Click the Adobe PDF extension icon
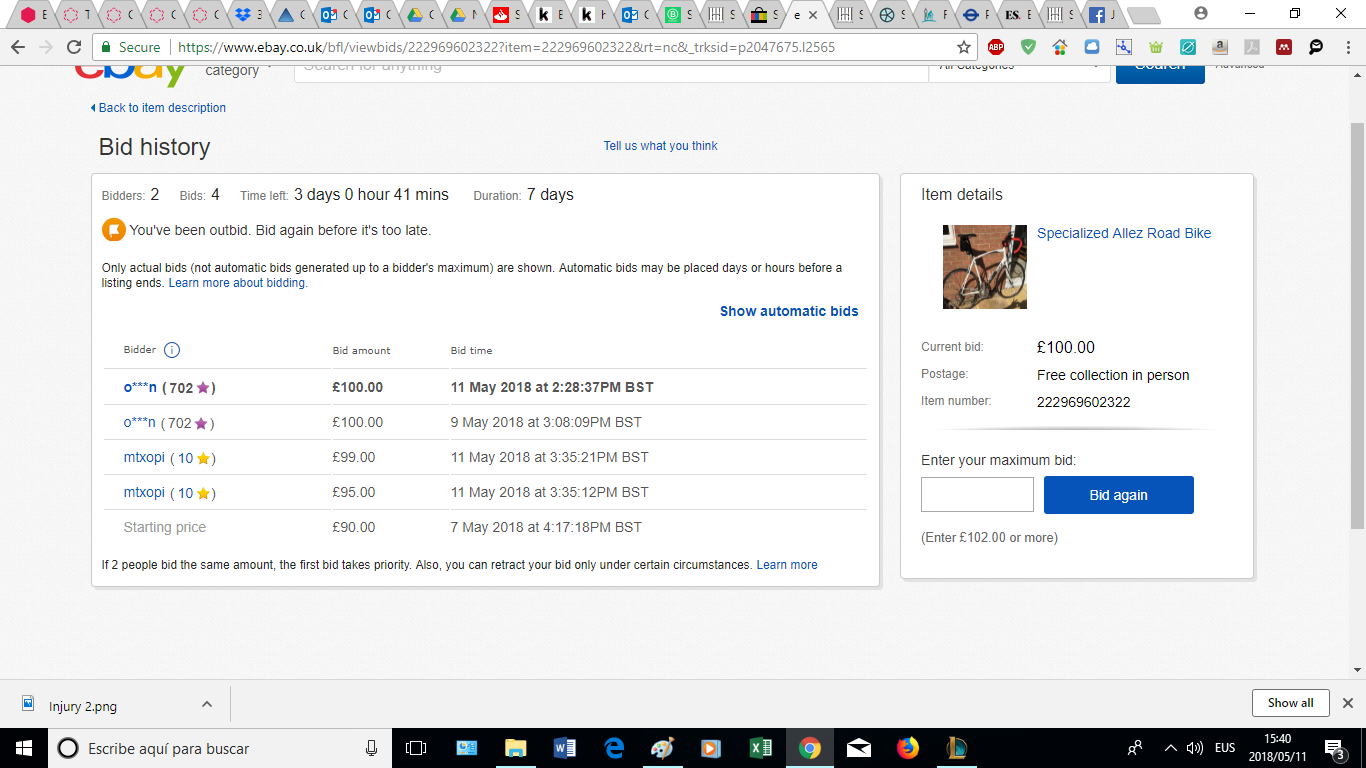 pos(1251,47)
